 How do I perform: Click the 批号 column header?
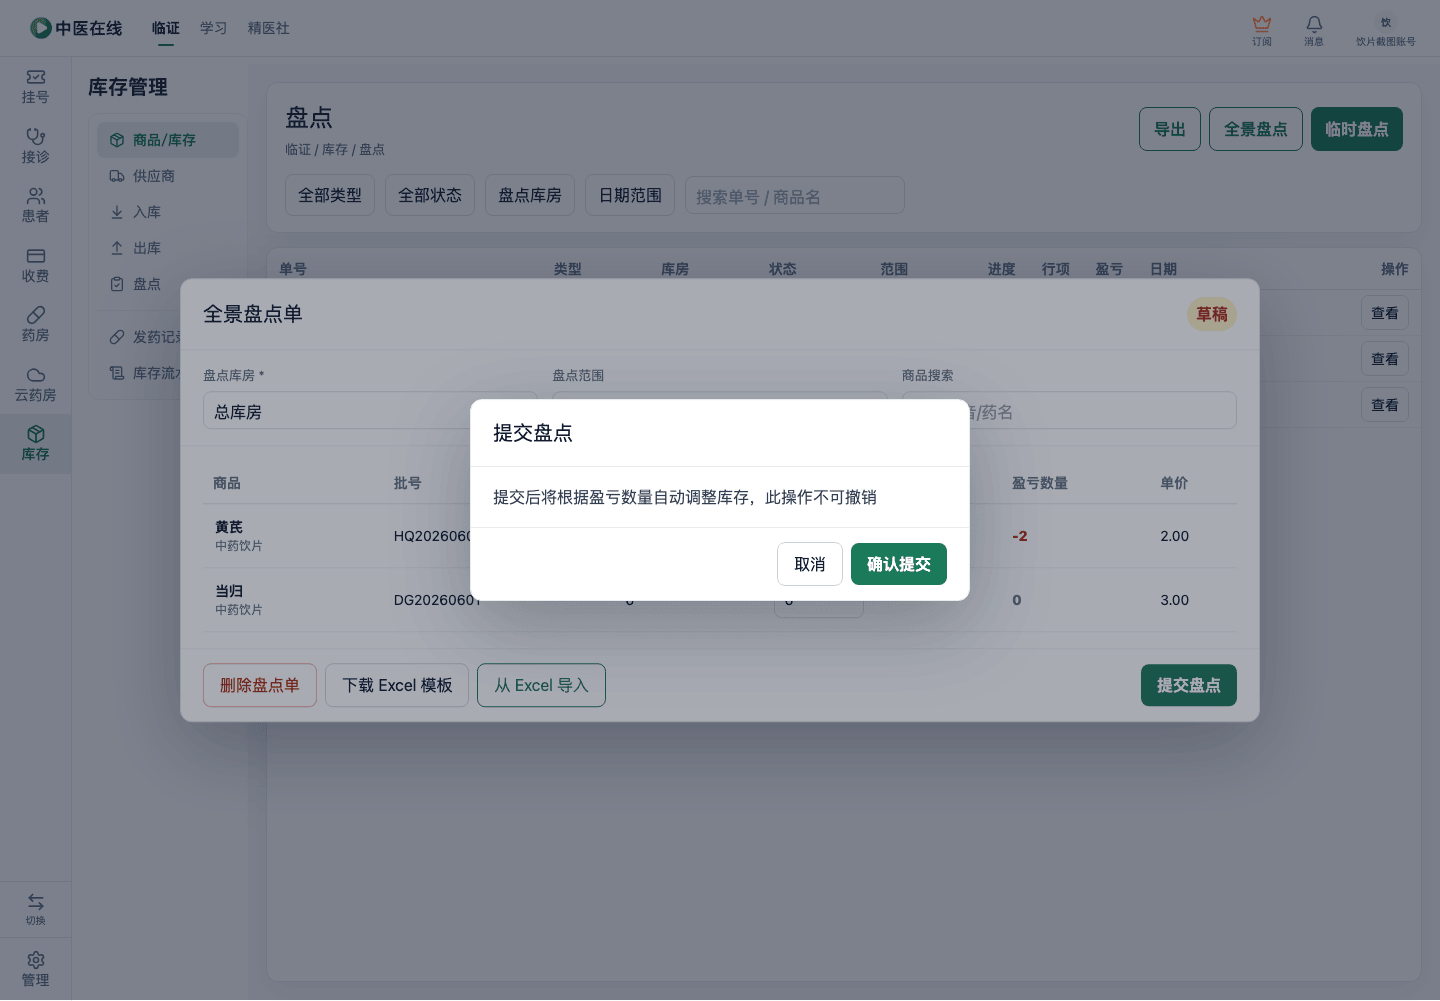point(408,483)
